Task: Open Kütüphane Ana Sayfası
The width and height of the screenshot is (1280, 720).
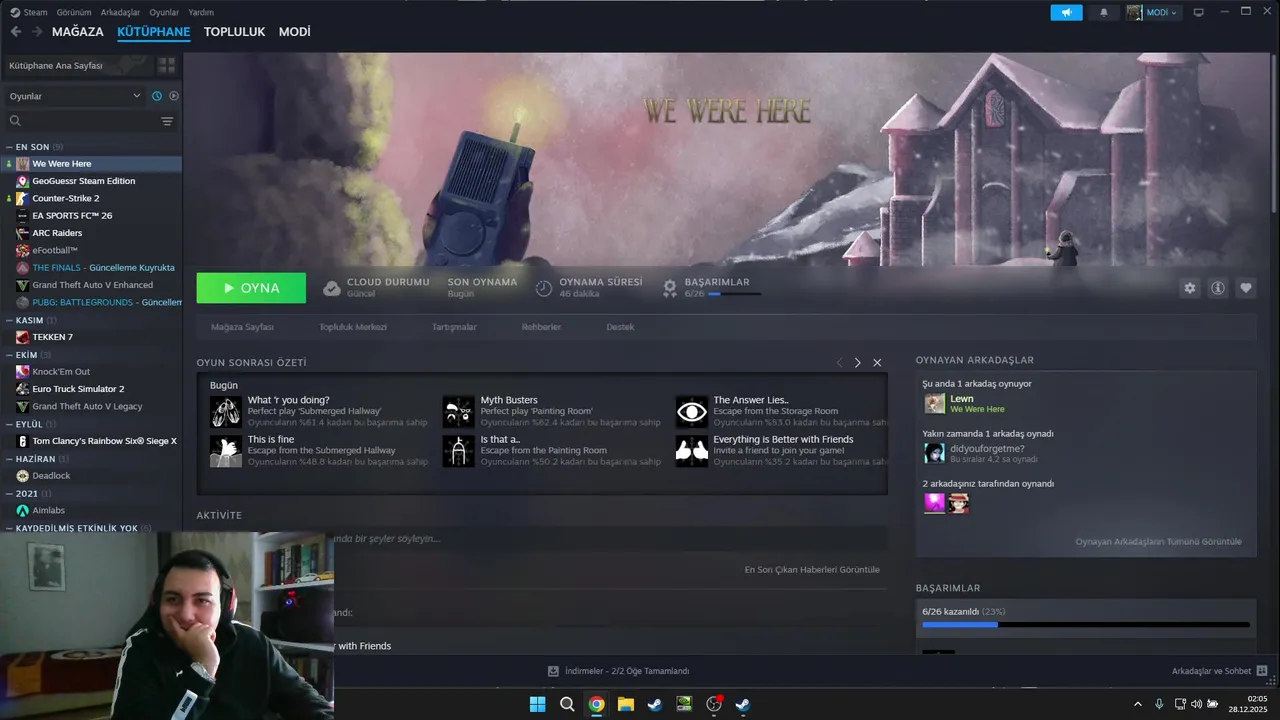Action: coord(77,65)
